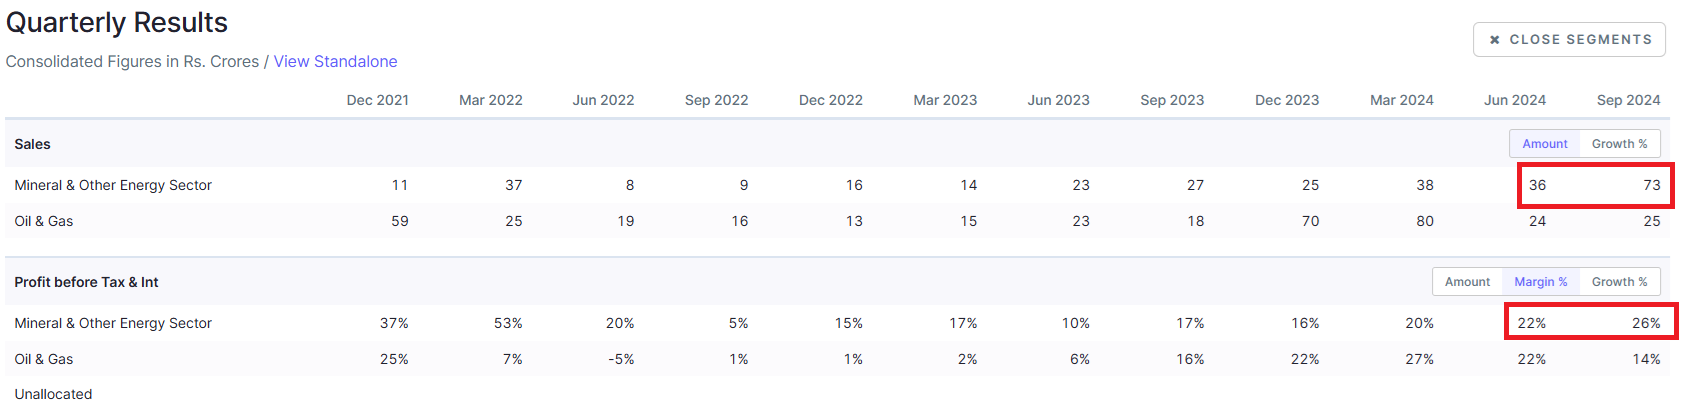The width and height of the screenshot is (1684, 416).
Task: Open the View Standalone link
Action: [x=335, y=61]
